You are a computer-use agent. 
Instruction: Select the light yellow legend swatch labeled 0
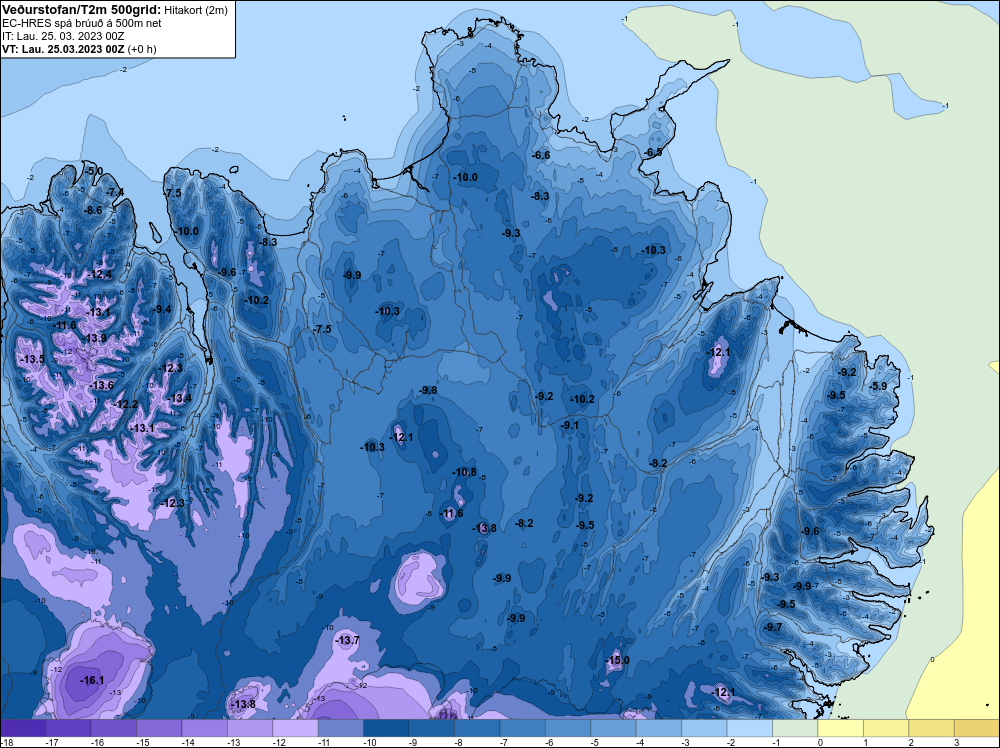coord(841,728)
